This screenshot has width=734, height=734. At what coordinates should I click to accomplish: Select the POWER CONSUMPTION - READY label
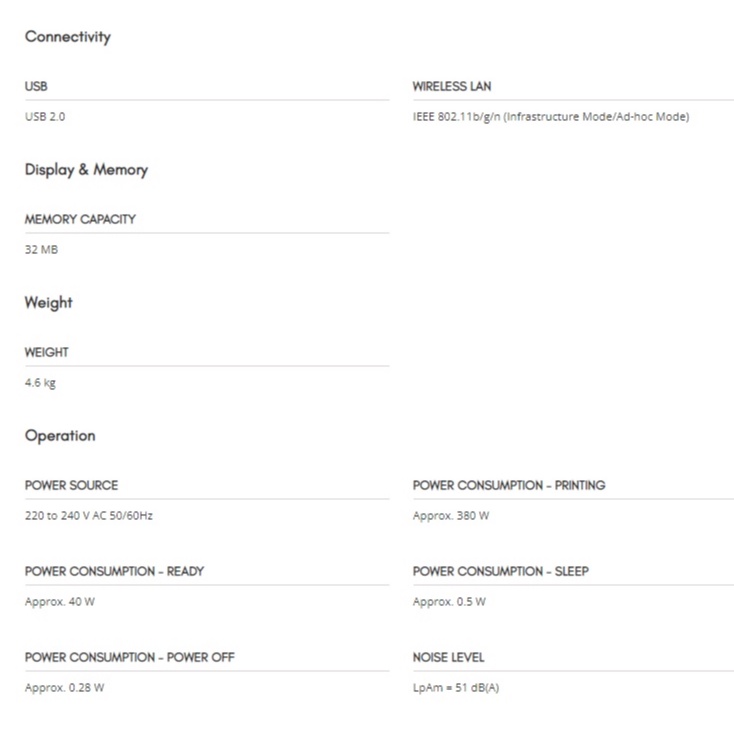114,571
